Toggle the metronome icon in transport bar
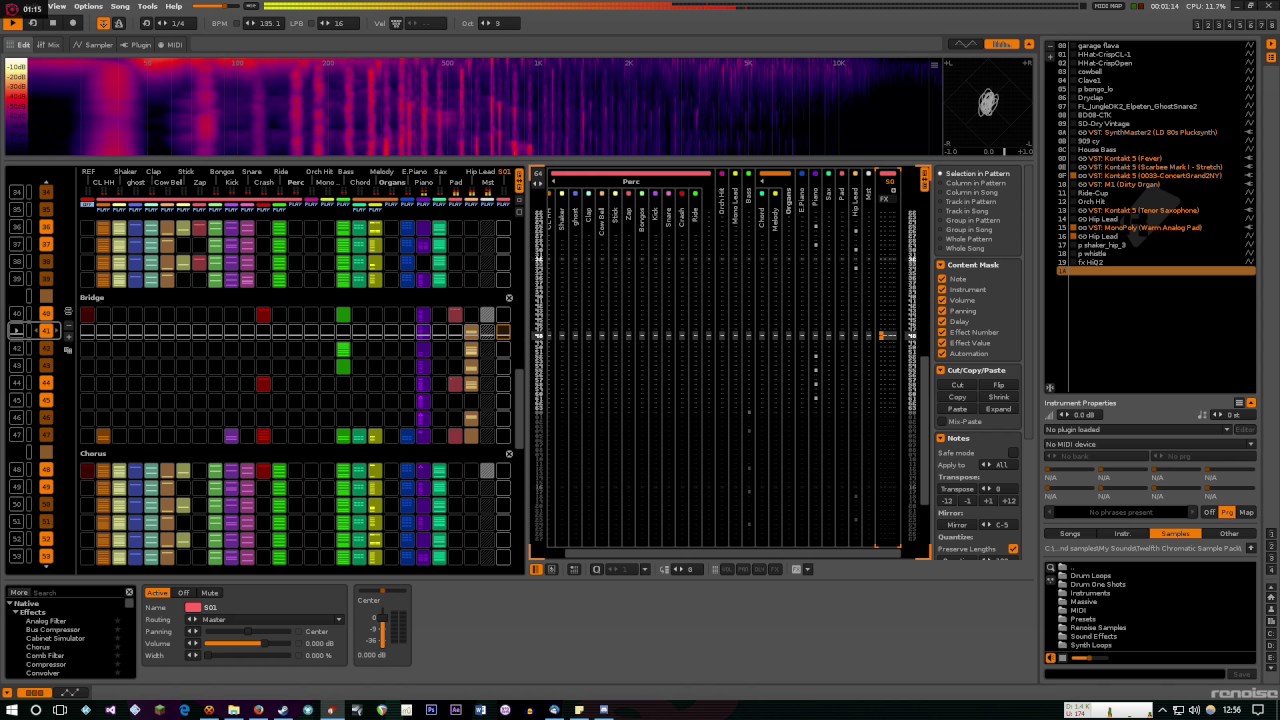This screenshot has width=1280, height=720. [x=117, y=23]
